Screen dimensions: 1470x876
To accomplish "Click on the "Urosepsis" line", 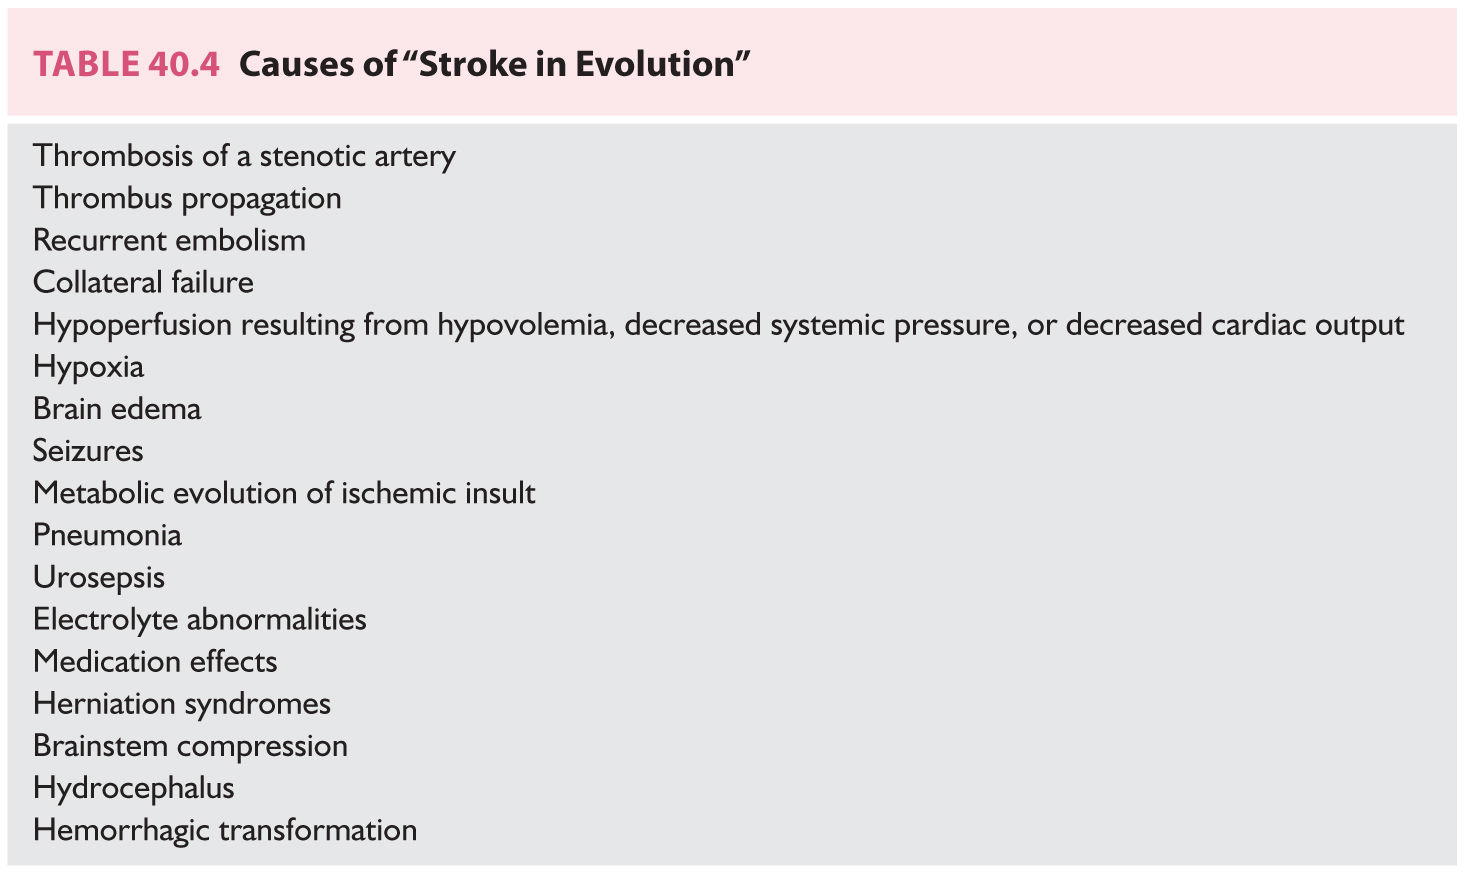I will (99, 578).
